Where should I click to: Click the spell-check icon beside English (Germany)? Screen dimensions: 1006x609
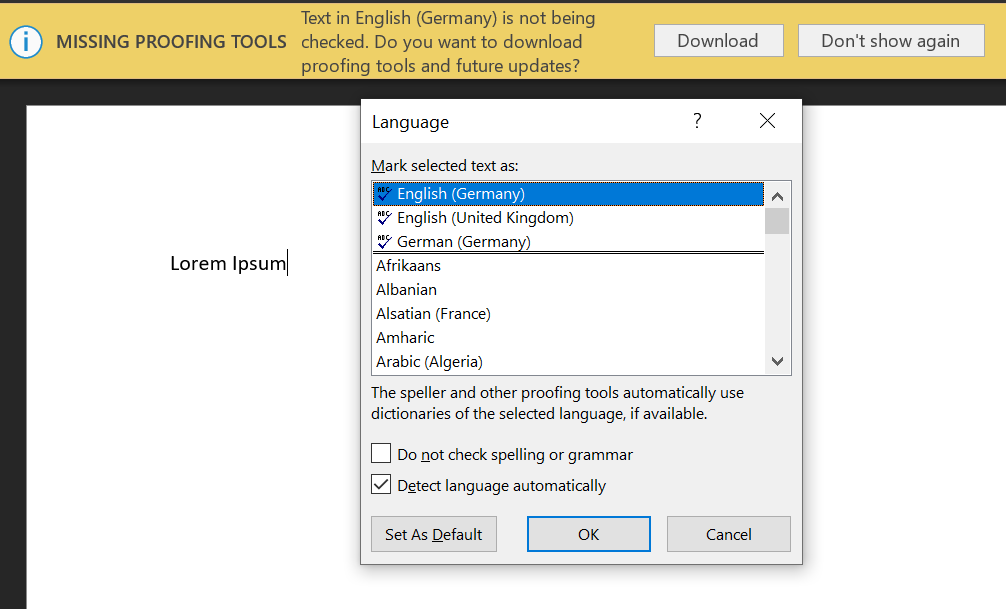point(384,193)
